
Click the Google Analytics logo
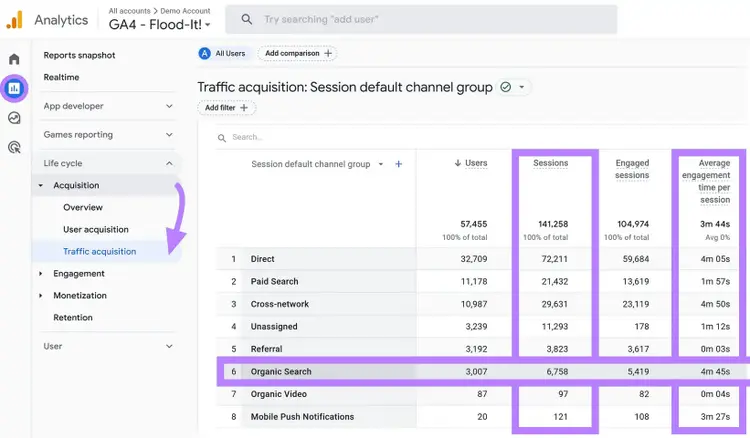14,20
